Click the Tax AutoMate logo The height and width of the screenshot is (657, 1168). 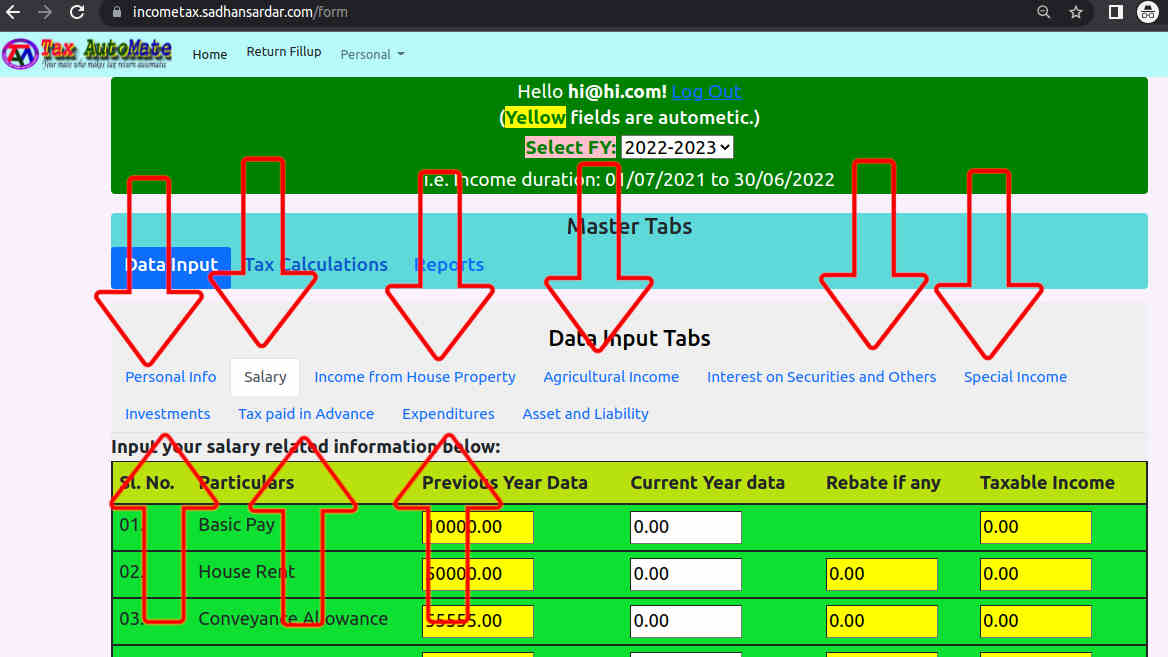(88, 53)
